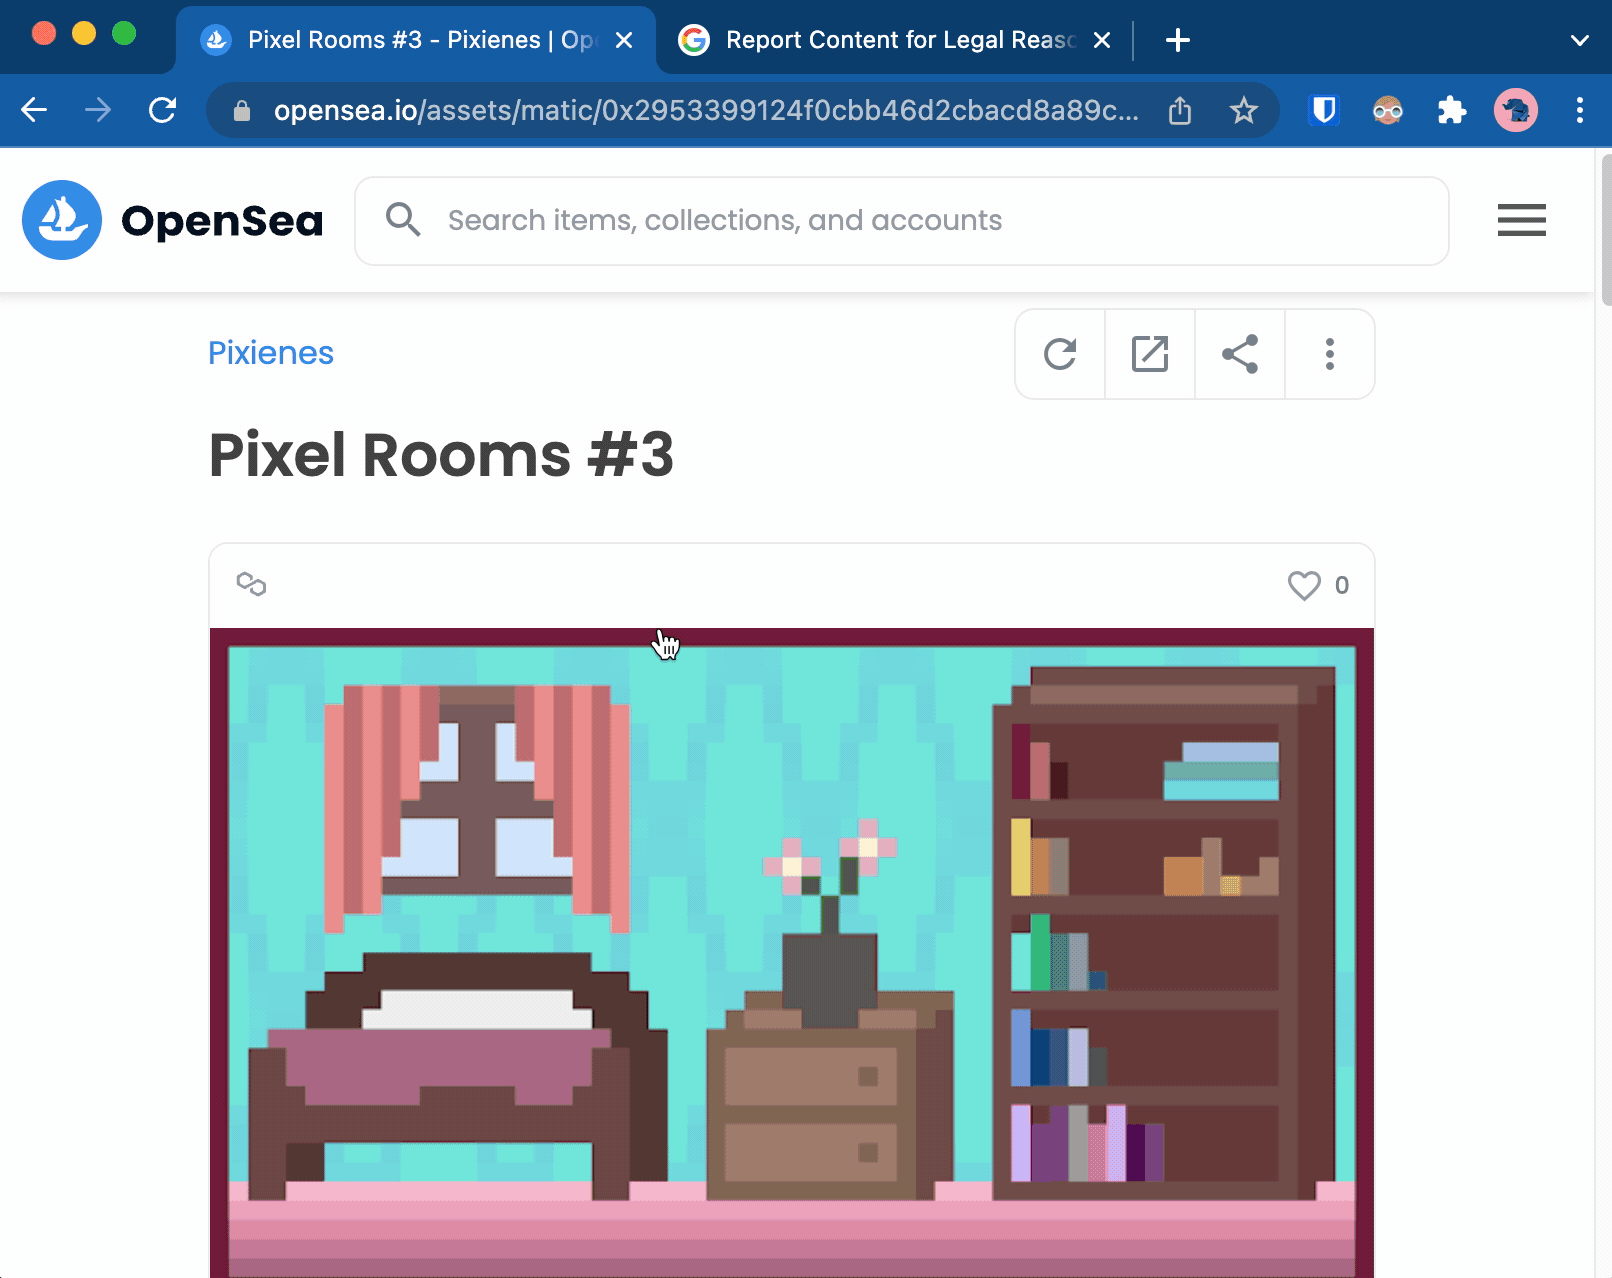Open the Chrome extensions puzzle icon

click(x=1451, y=110)
